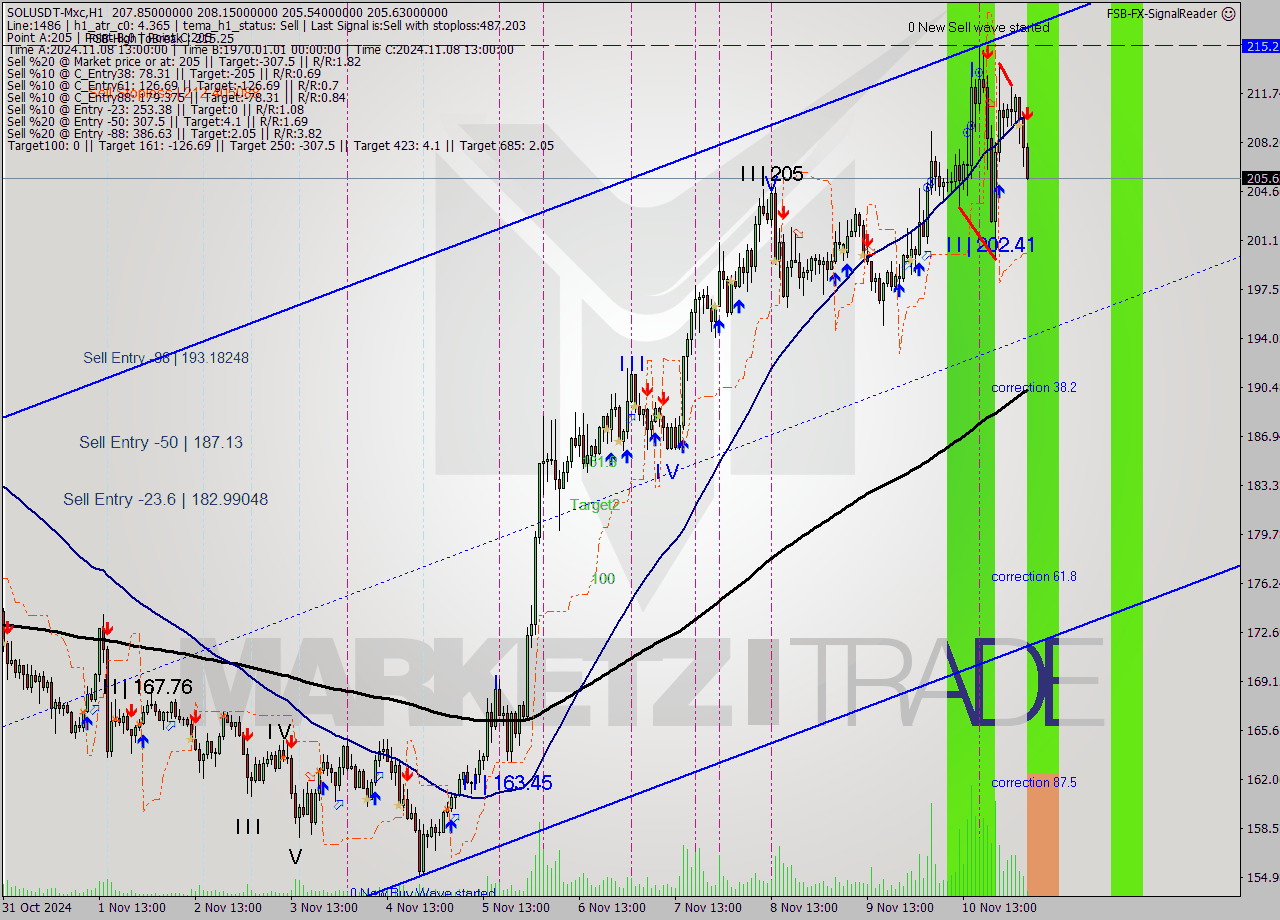Click the 'II 167.76' wave label
The image size is (1280, 920).
click(x=148, y=687)
